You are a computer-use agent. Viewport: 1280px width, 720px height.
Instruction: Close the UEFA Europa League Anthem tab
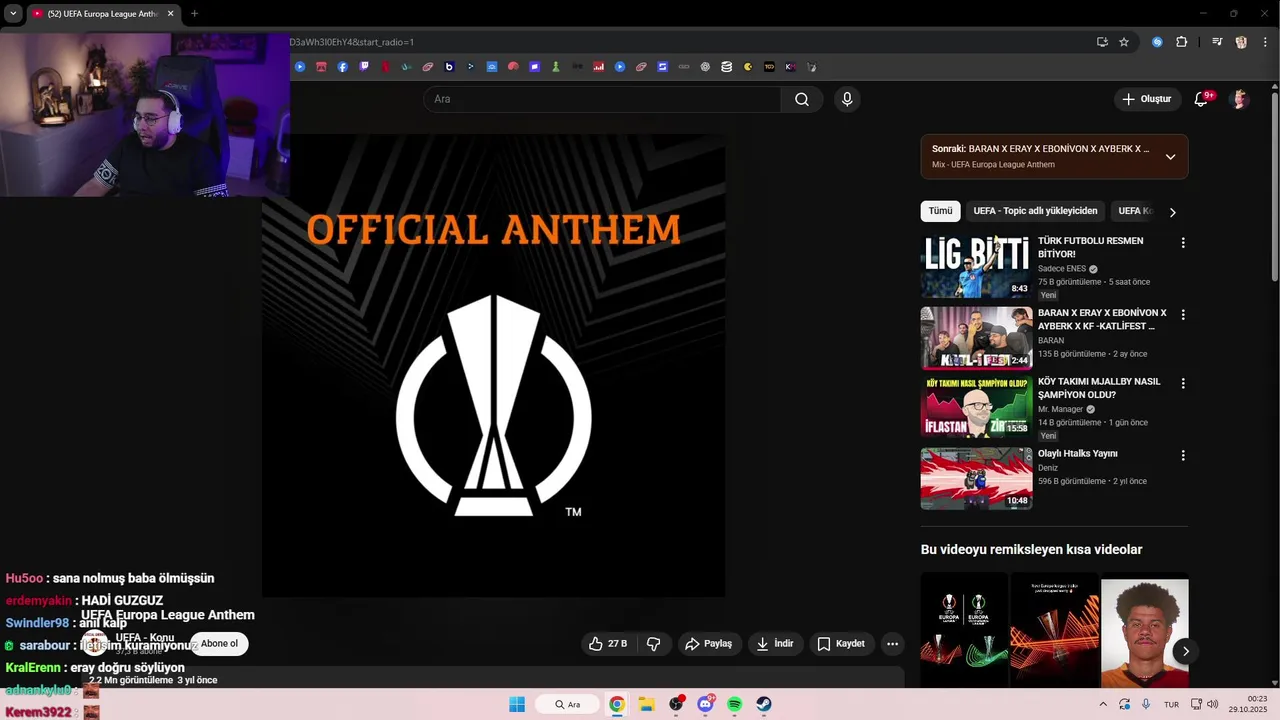tap(170, 14)
